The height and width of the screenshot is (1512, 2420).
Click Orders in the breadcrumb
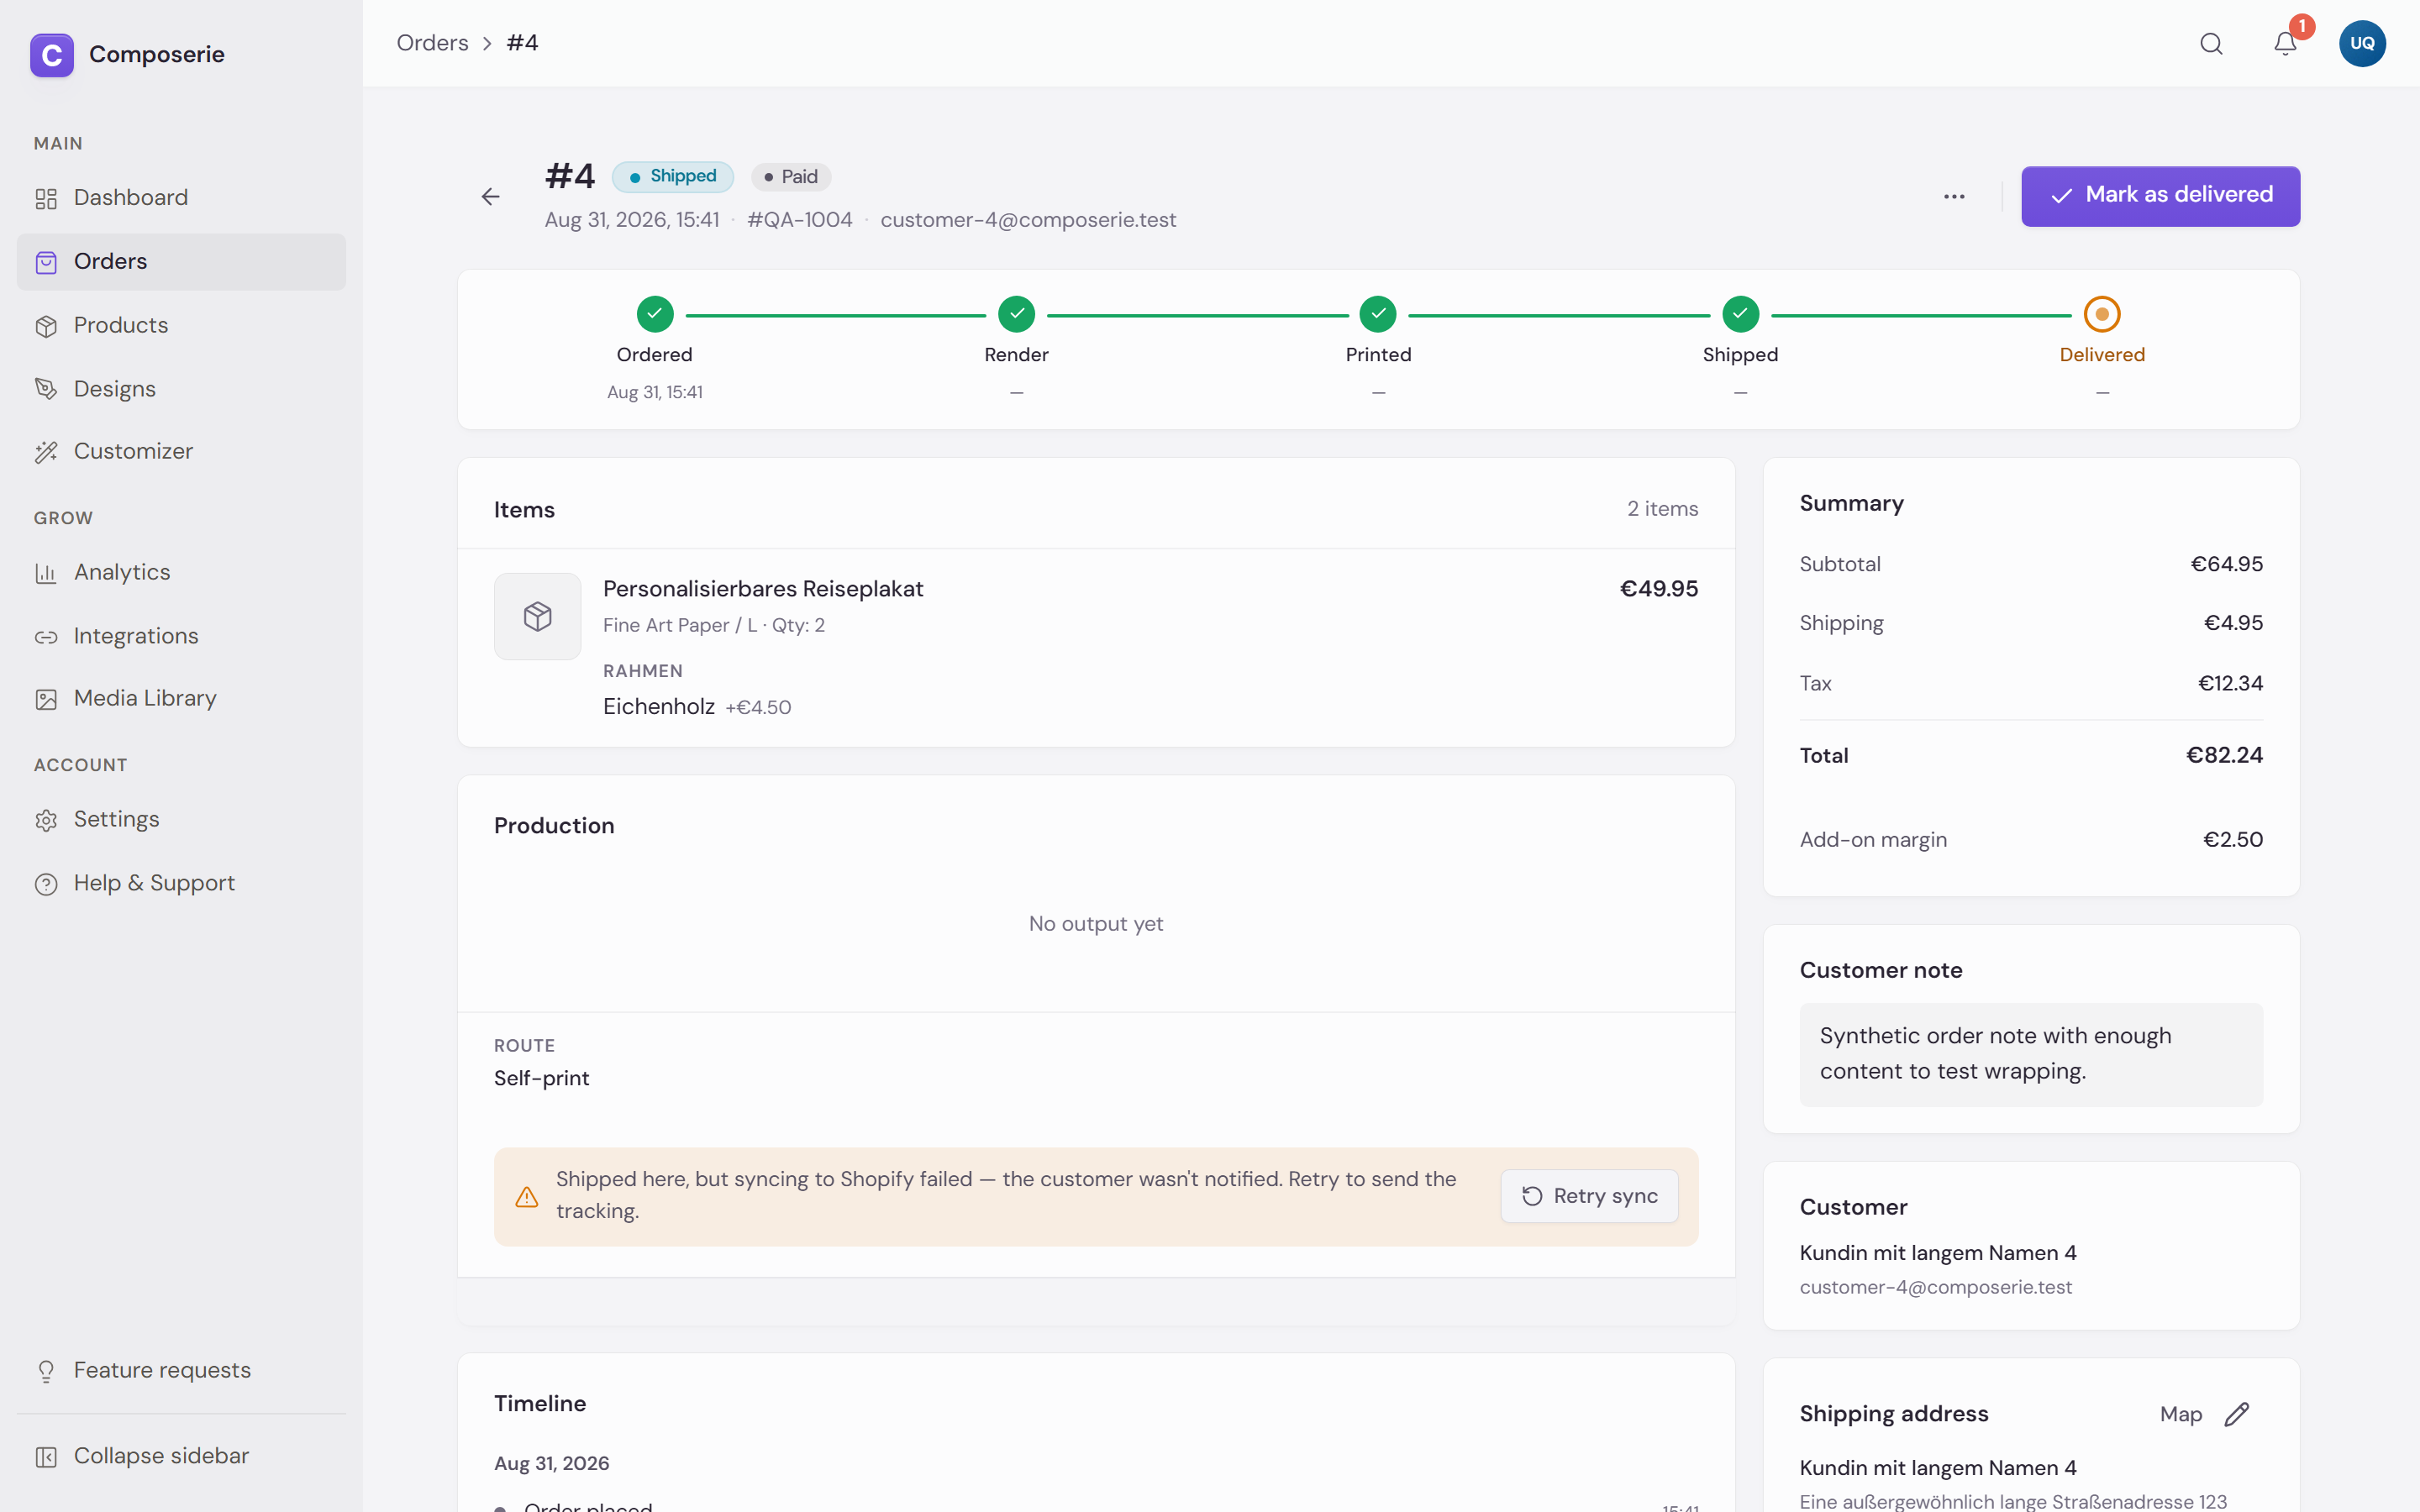(x=432, y=43)
